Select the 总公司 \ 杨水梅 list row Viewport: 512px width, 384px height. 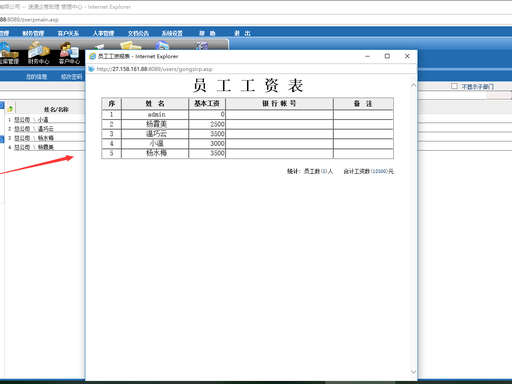(x=45, y=138)
